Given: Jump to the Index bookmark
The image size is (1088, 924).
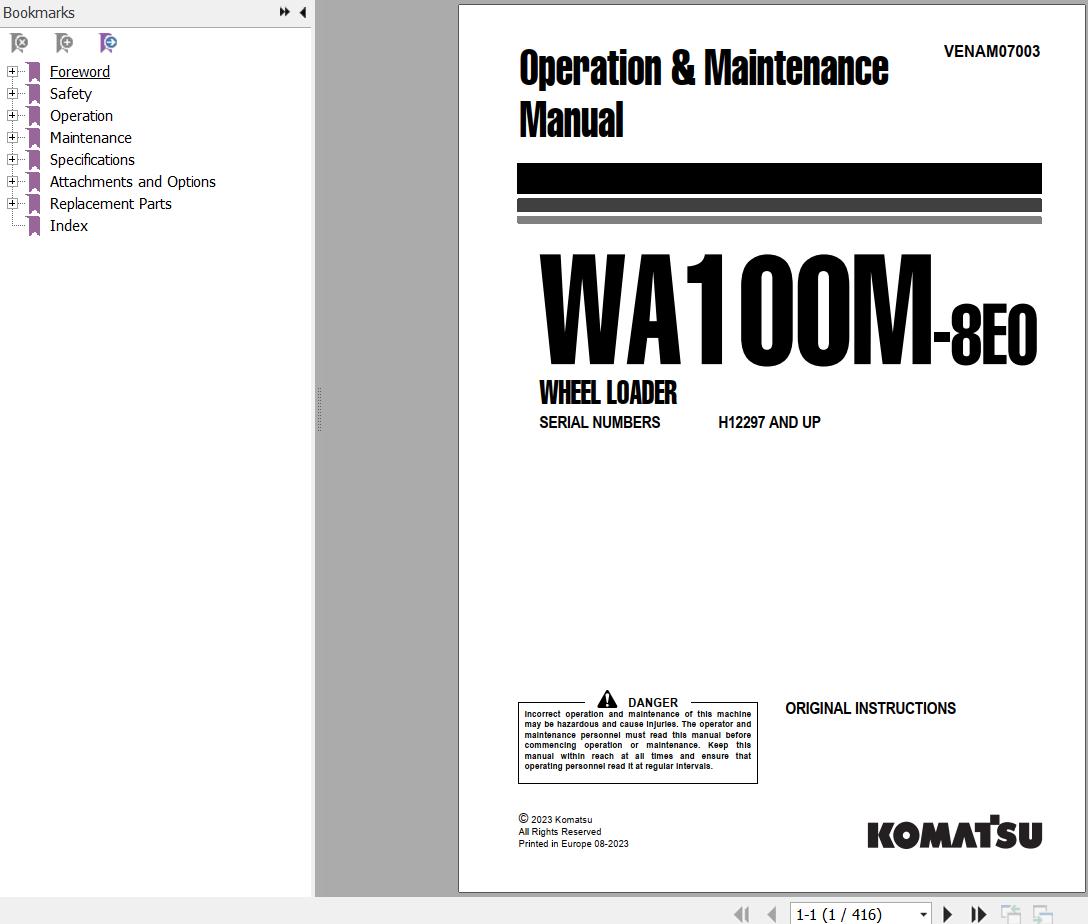Looking at the screenshot, I should tap(69, 225).
